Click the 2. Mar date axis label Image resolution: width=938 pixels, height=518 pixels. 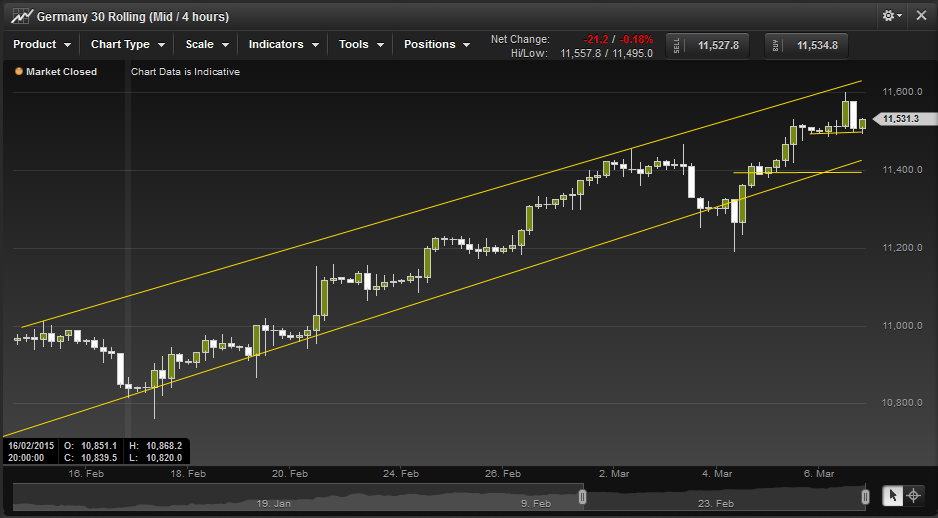coord(614,474)
